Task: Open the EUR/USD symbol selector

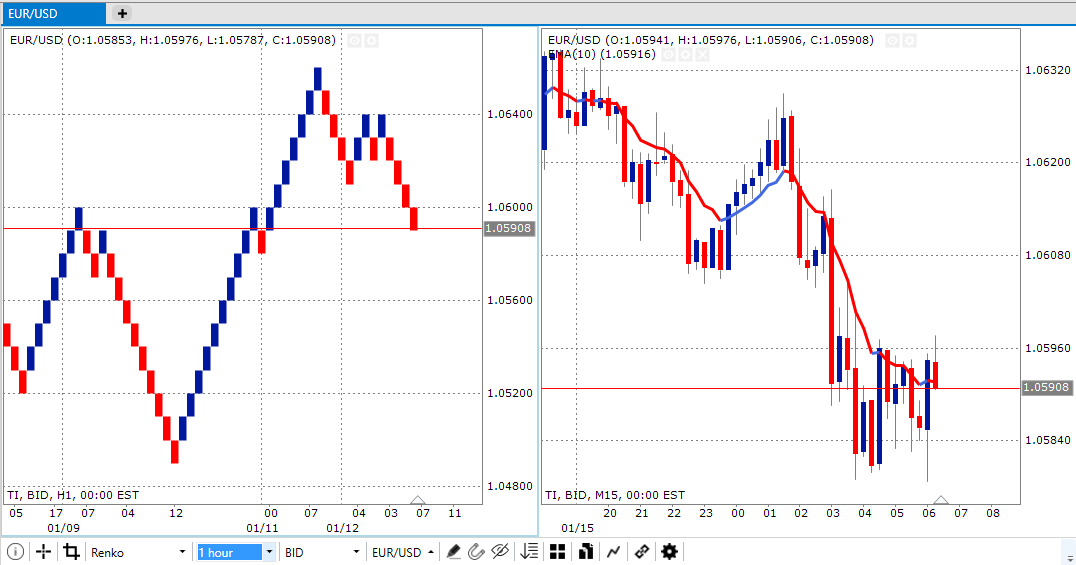Action: (x=402, y=553)
